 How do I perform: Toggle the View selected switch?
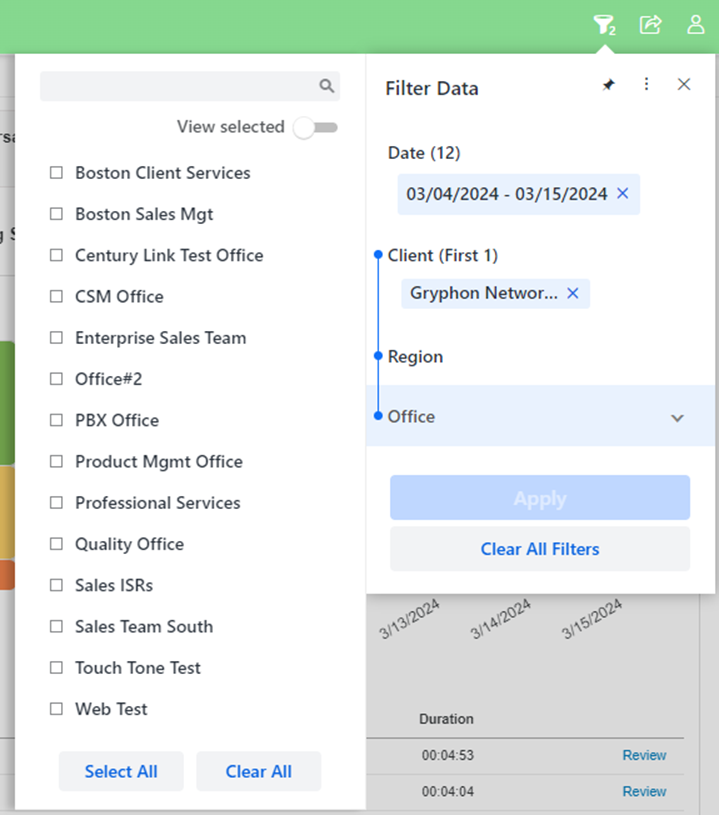pos(315,127)
